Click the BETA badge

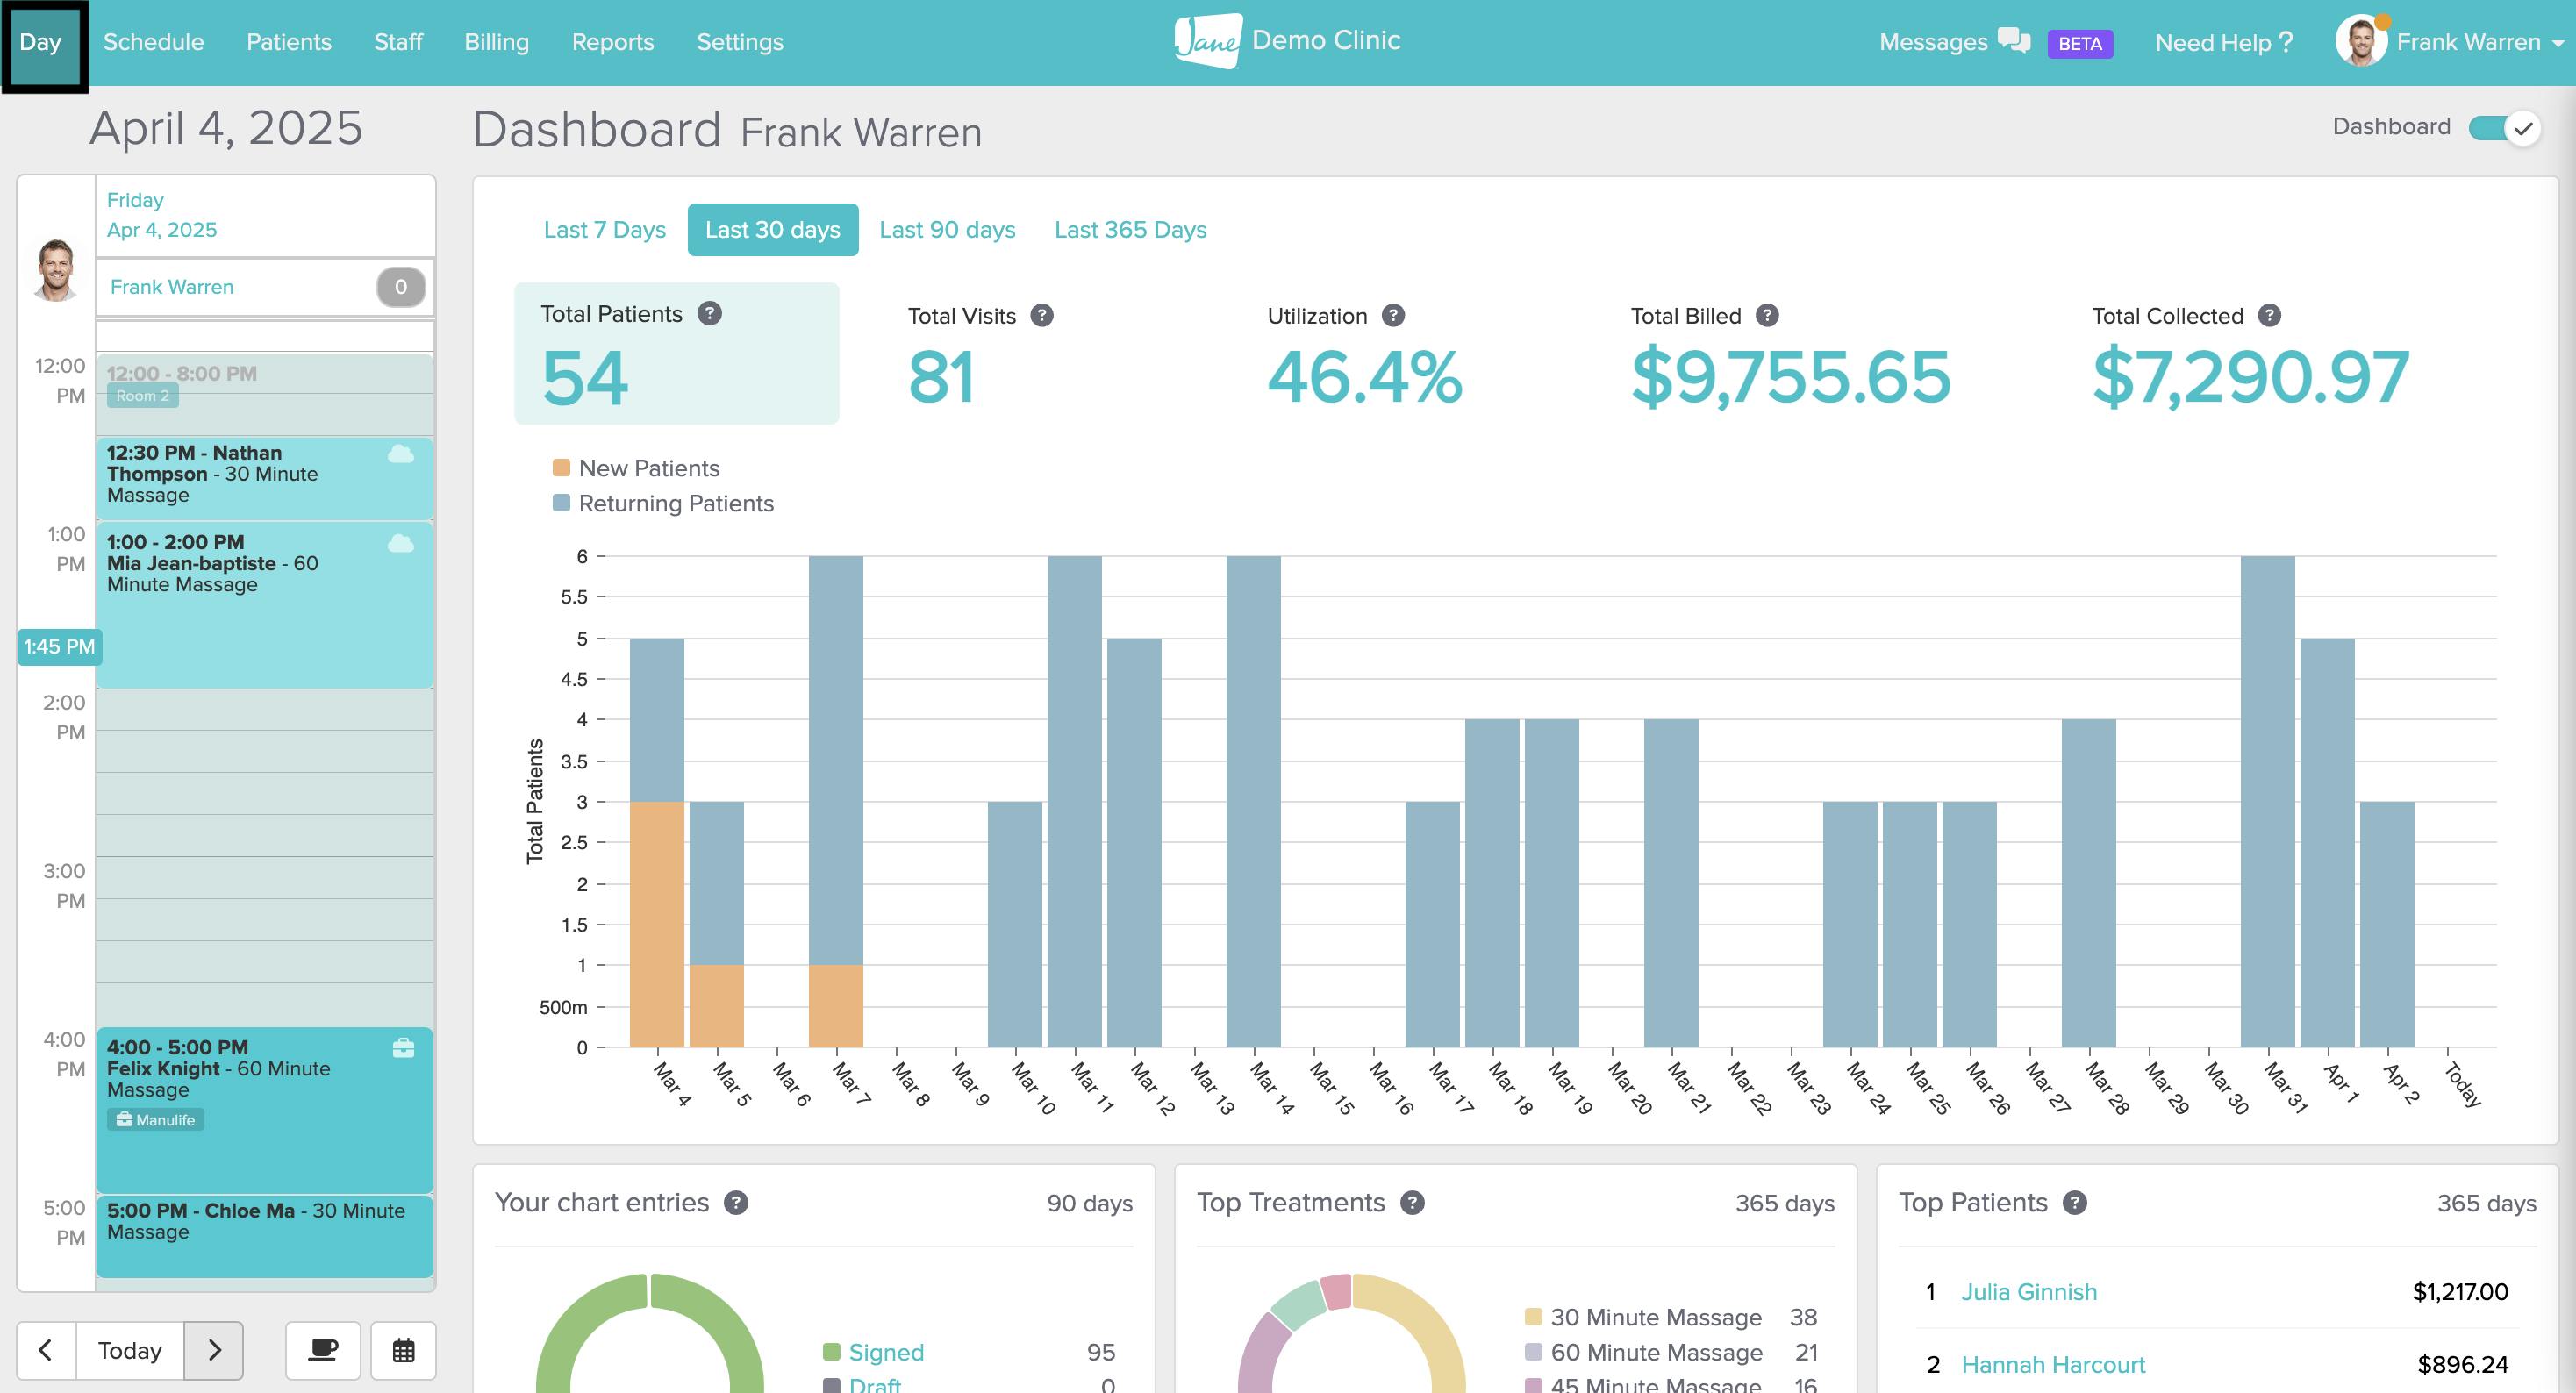(2080, 43)
